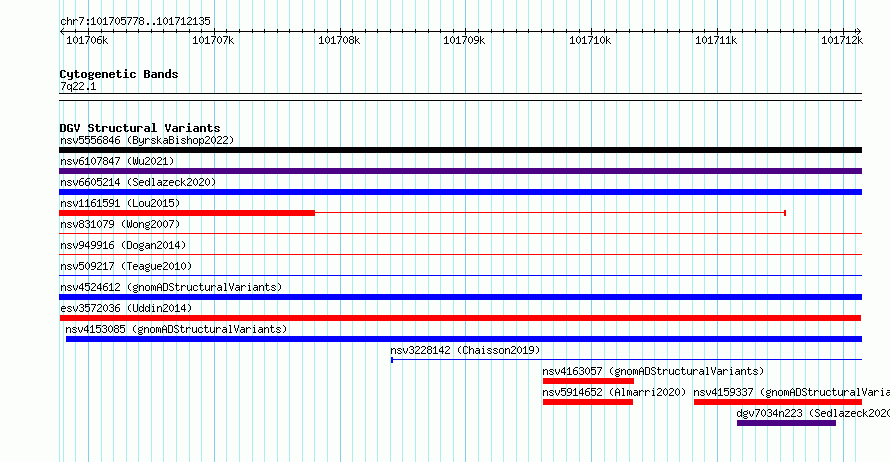This screenshot has height=462, width=890.
Task: Open the nsv949916 (Dogan2014) variant entry
Action: click(123, 245)
